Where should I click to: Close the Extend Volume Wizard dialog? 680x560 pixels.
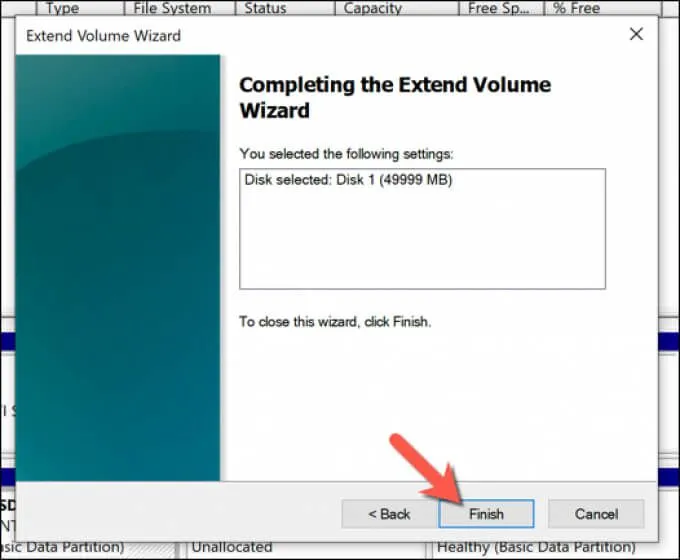click(635, 34)
